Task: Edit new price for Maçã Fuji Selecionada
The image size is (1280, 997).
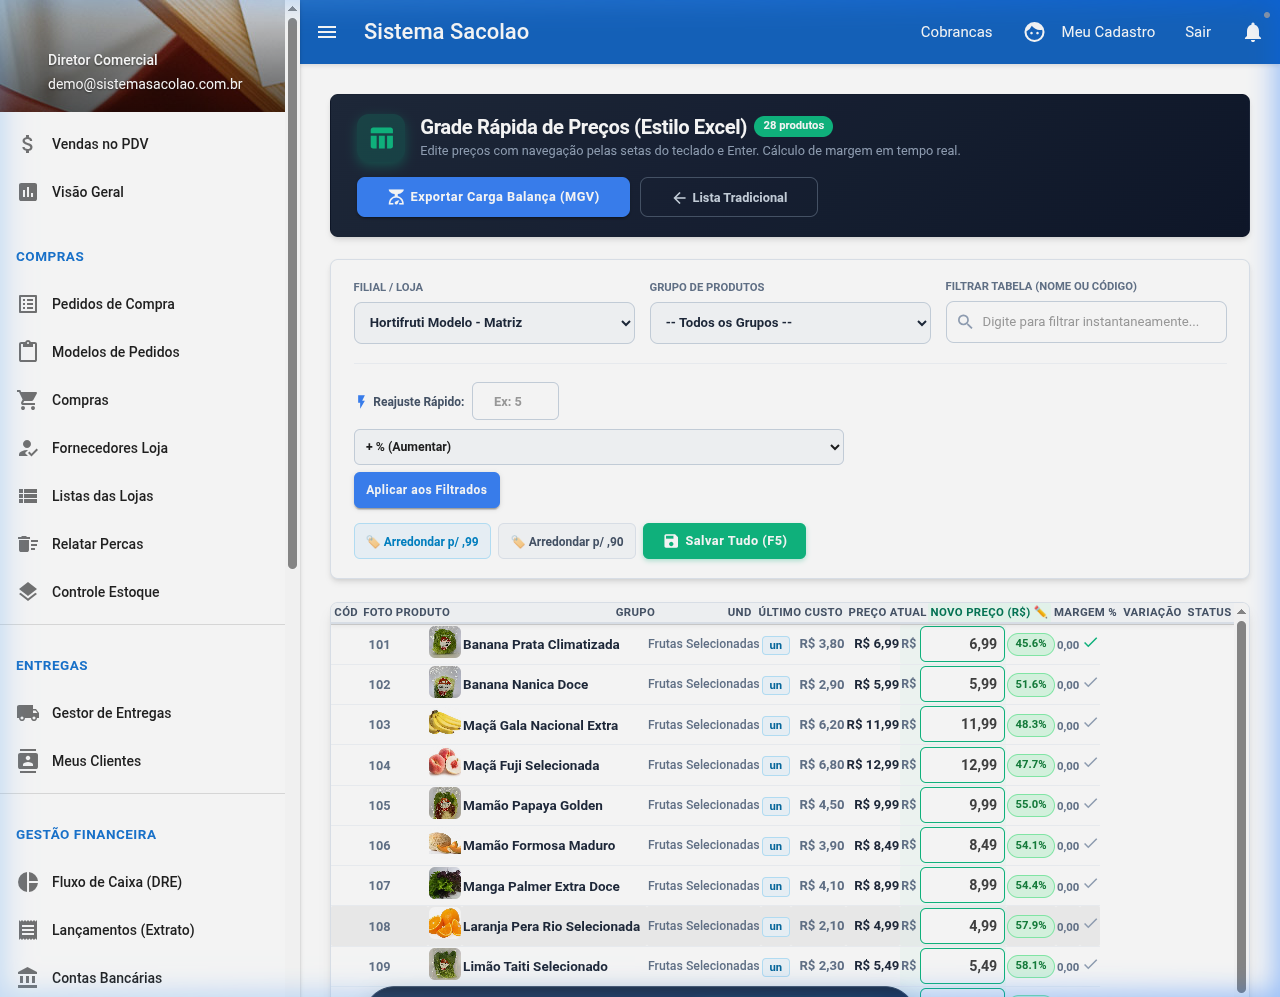Action: 962,765
